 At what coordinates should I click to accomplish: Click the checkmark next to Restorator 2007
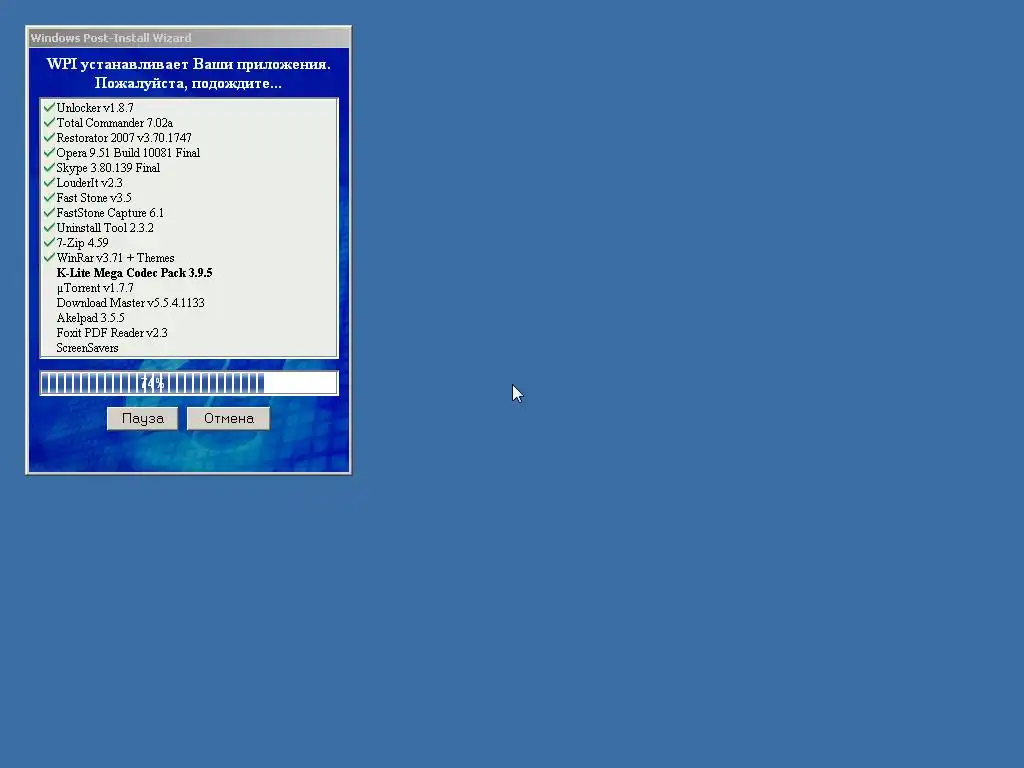[49, 137]
